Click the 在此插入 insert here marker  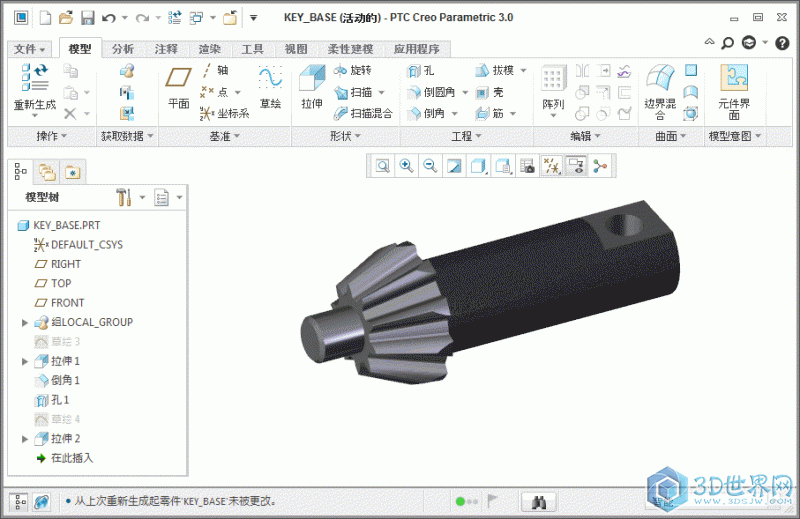coord(64,458)
